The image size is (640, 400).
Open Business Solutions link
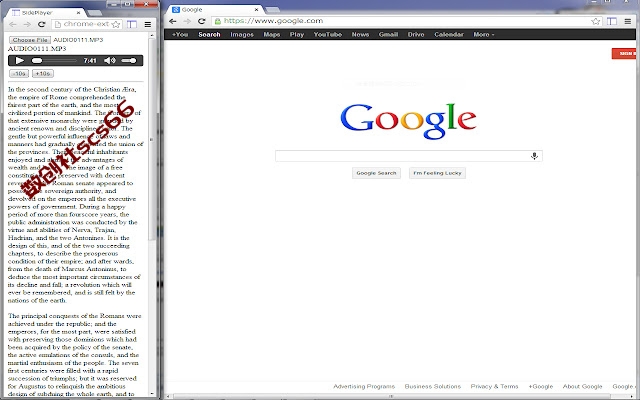pos(433,386)
